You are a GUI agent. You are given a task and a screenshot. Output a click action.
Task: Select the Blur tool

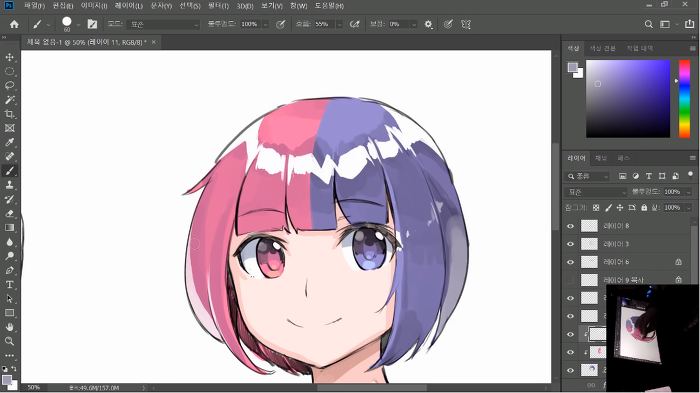pos(9,242)
